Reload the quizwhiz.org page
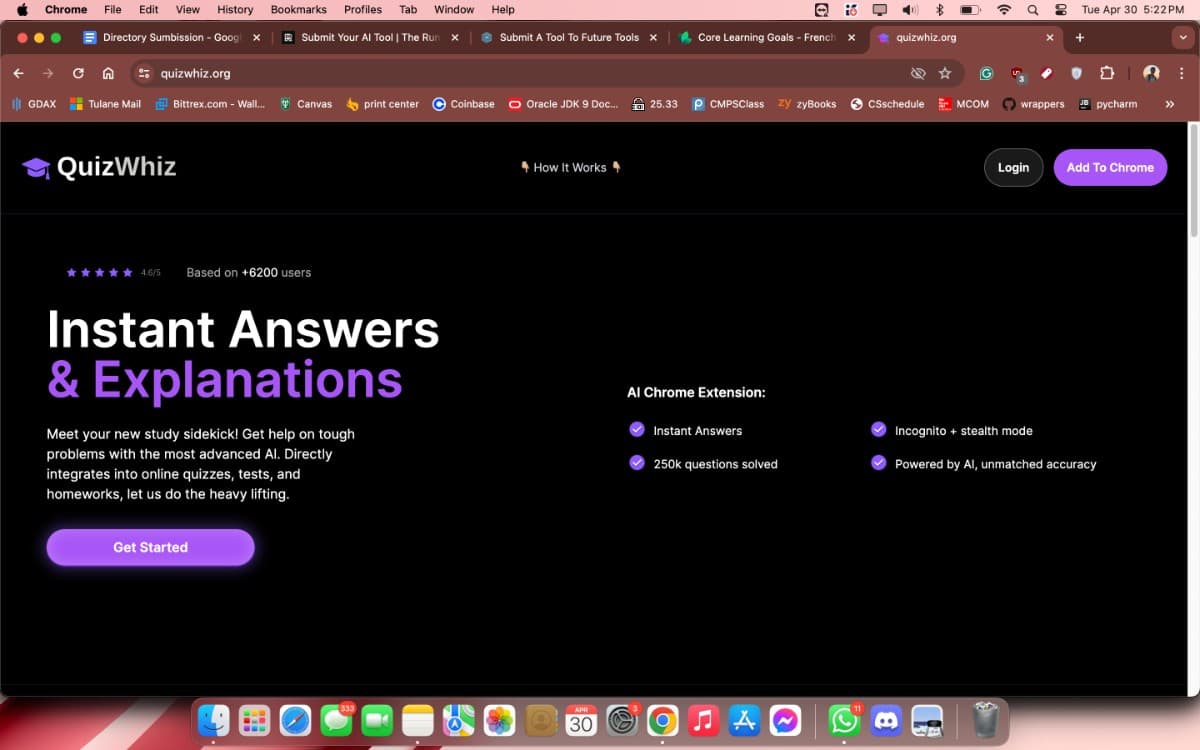The width and height of the screenshot is (1200, 750). coord(78,73)
